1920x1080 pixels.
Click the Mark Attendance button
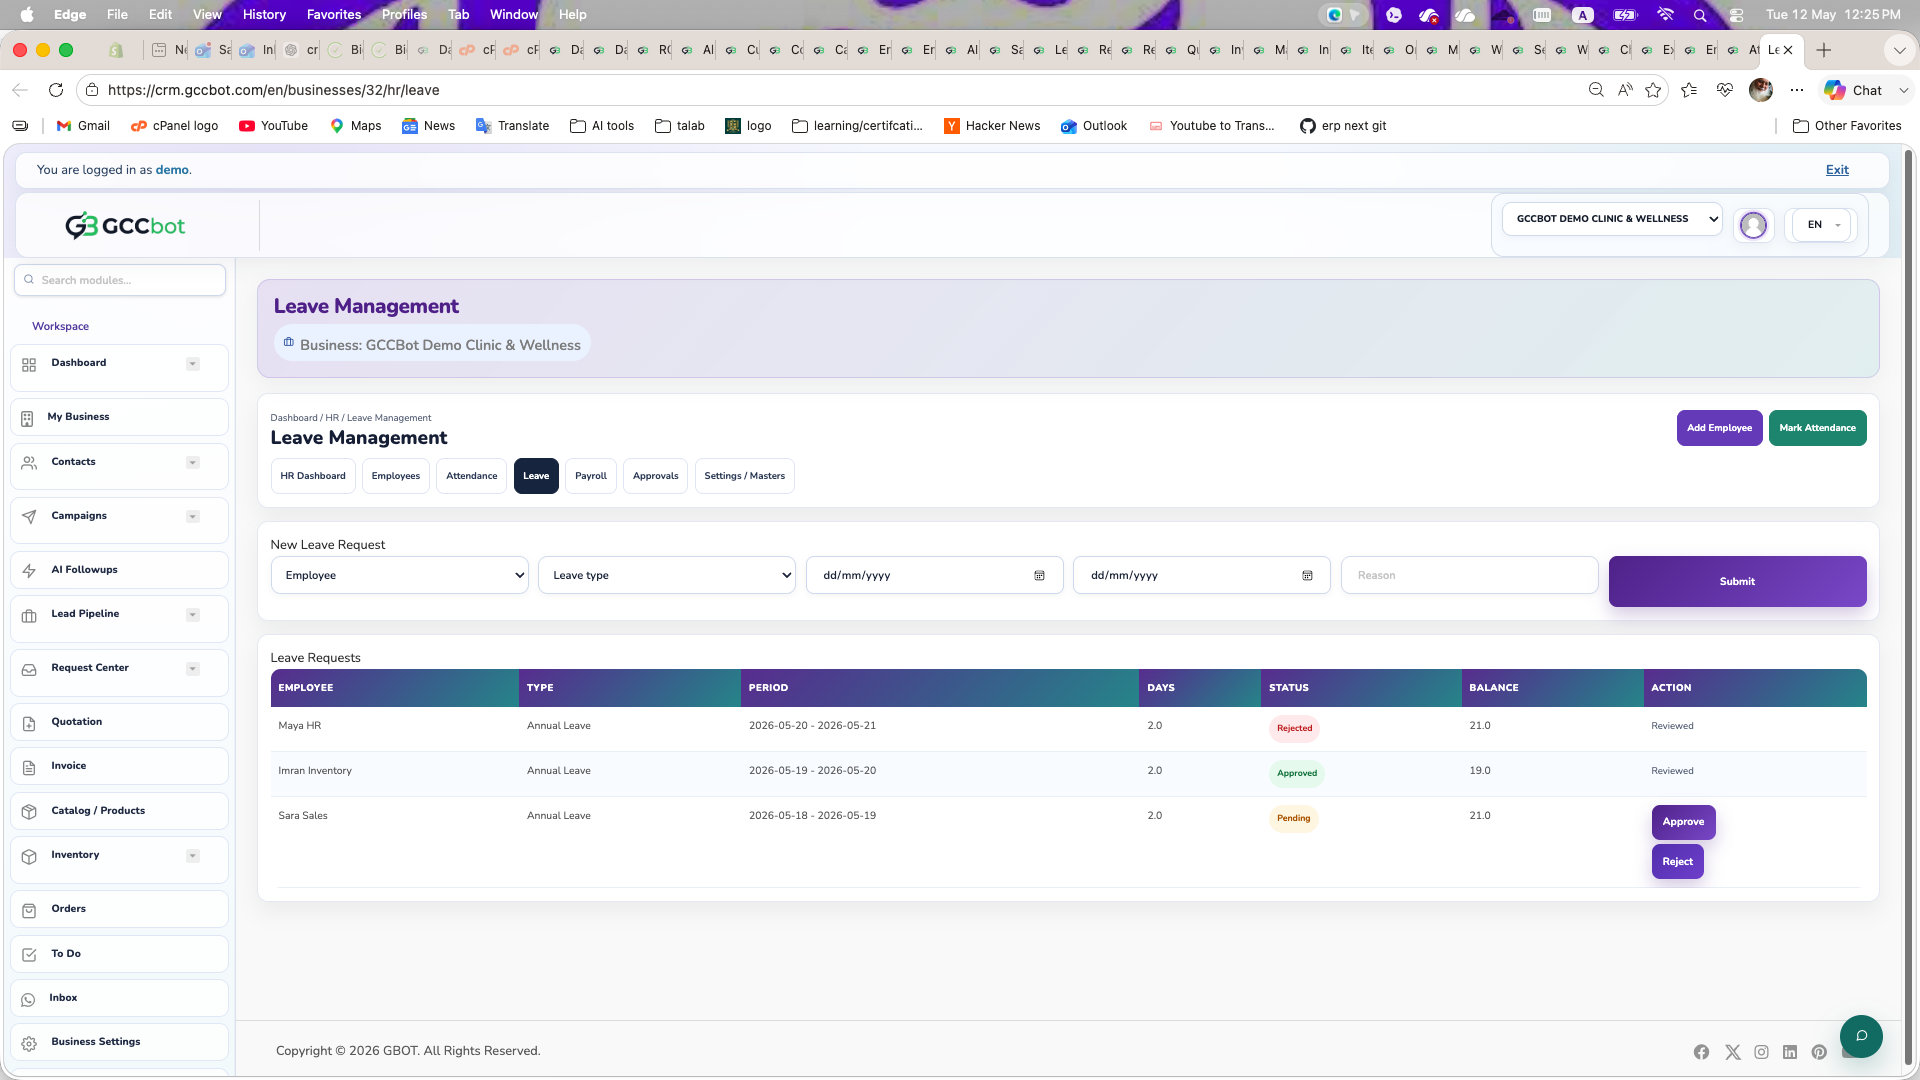(x=1818, y=428)
